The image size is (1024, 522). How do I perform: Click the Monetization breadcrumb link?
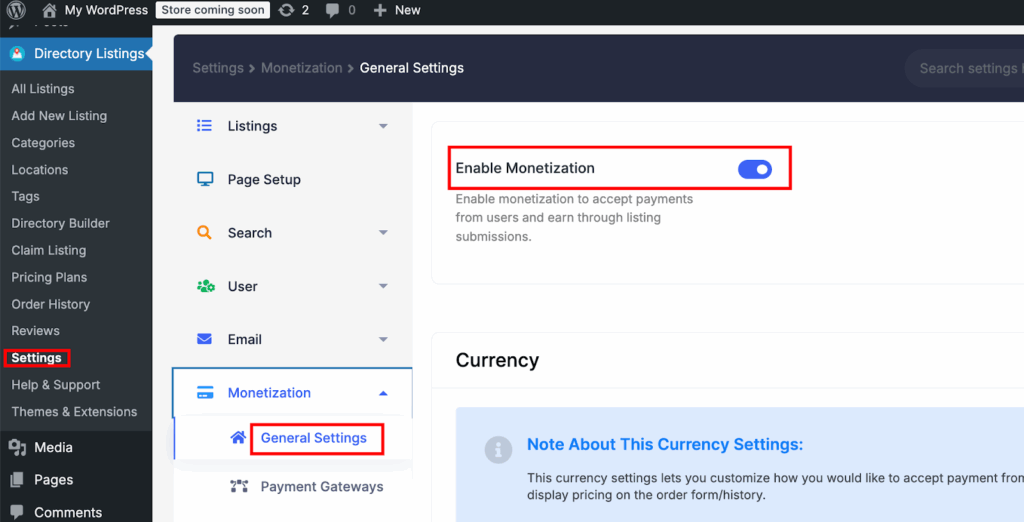[301, 68]
